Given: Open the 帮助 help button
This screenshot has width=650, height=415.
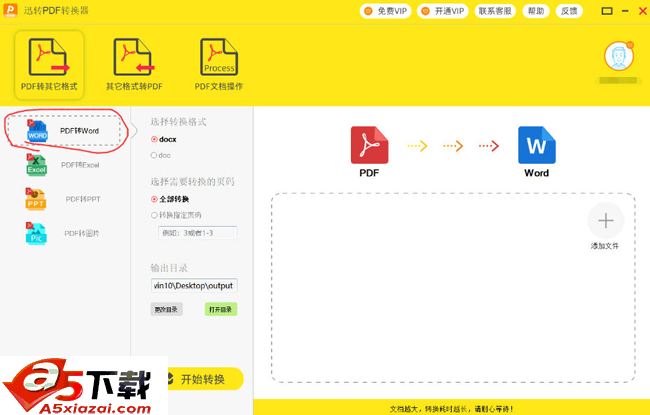Looking at the screenshot, I should tap(536, 11).
